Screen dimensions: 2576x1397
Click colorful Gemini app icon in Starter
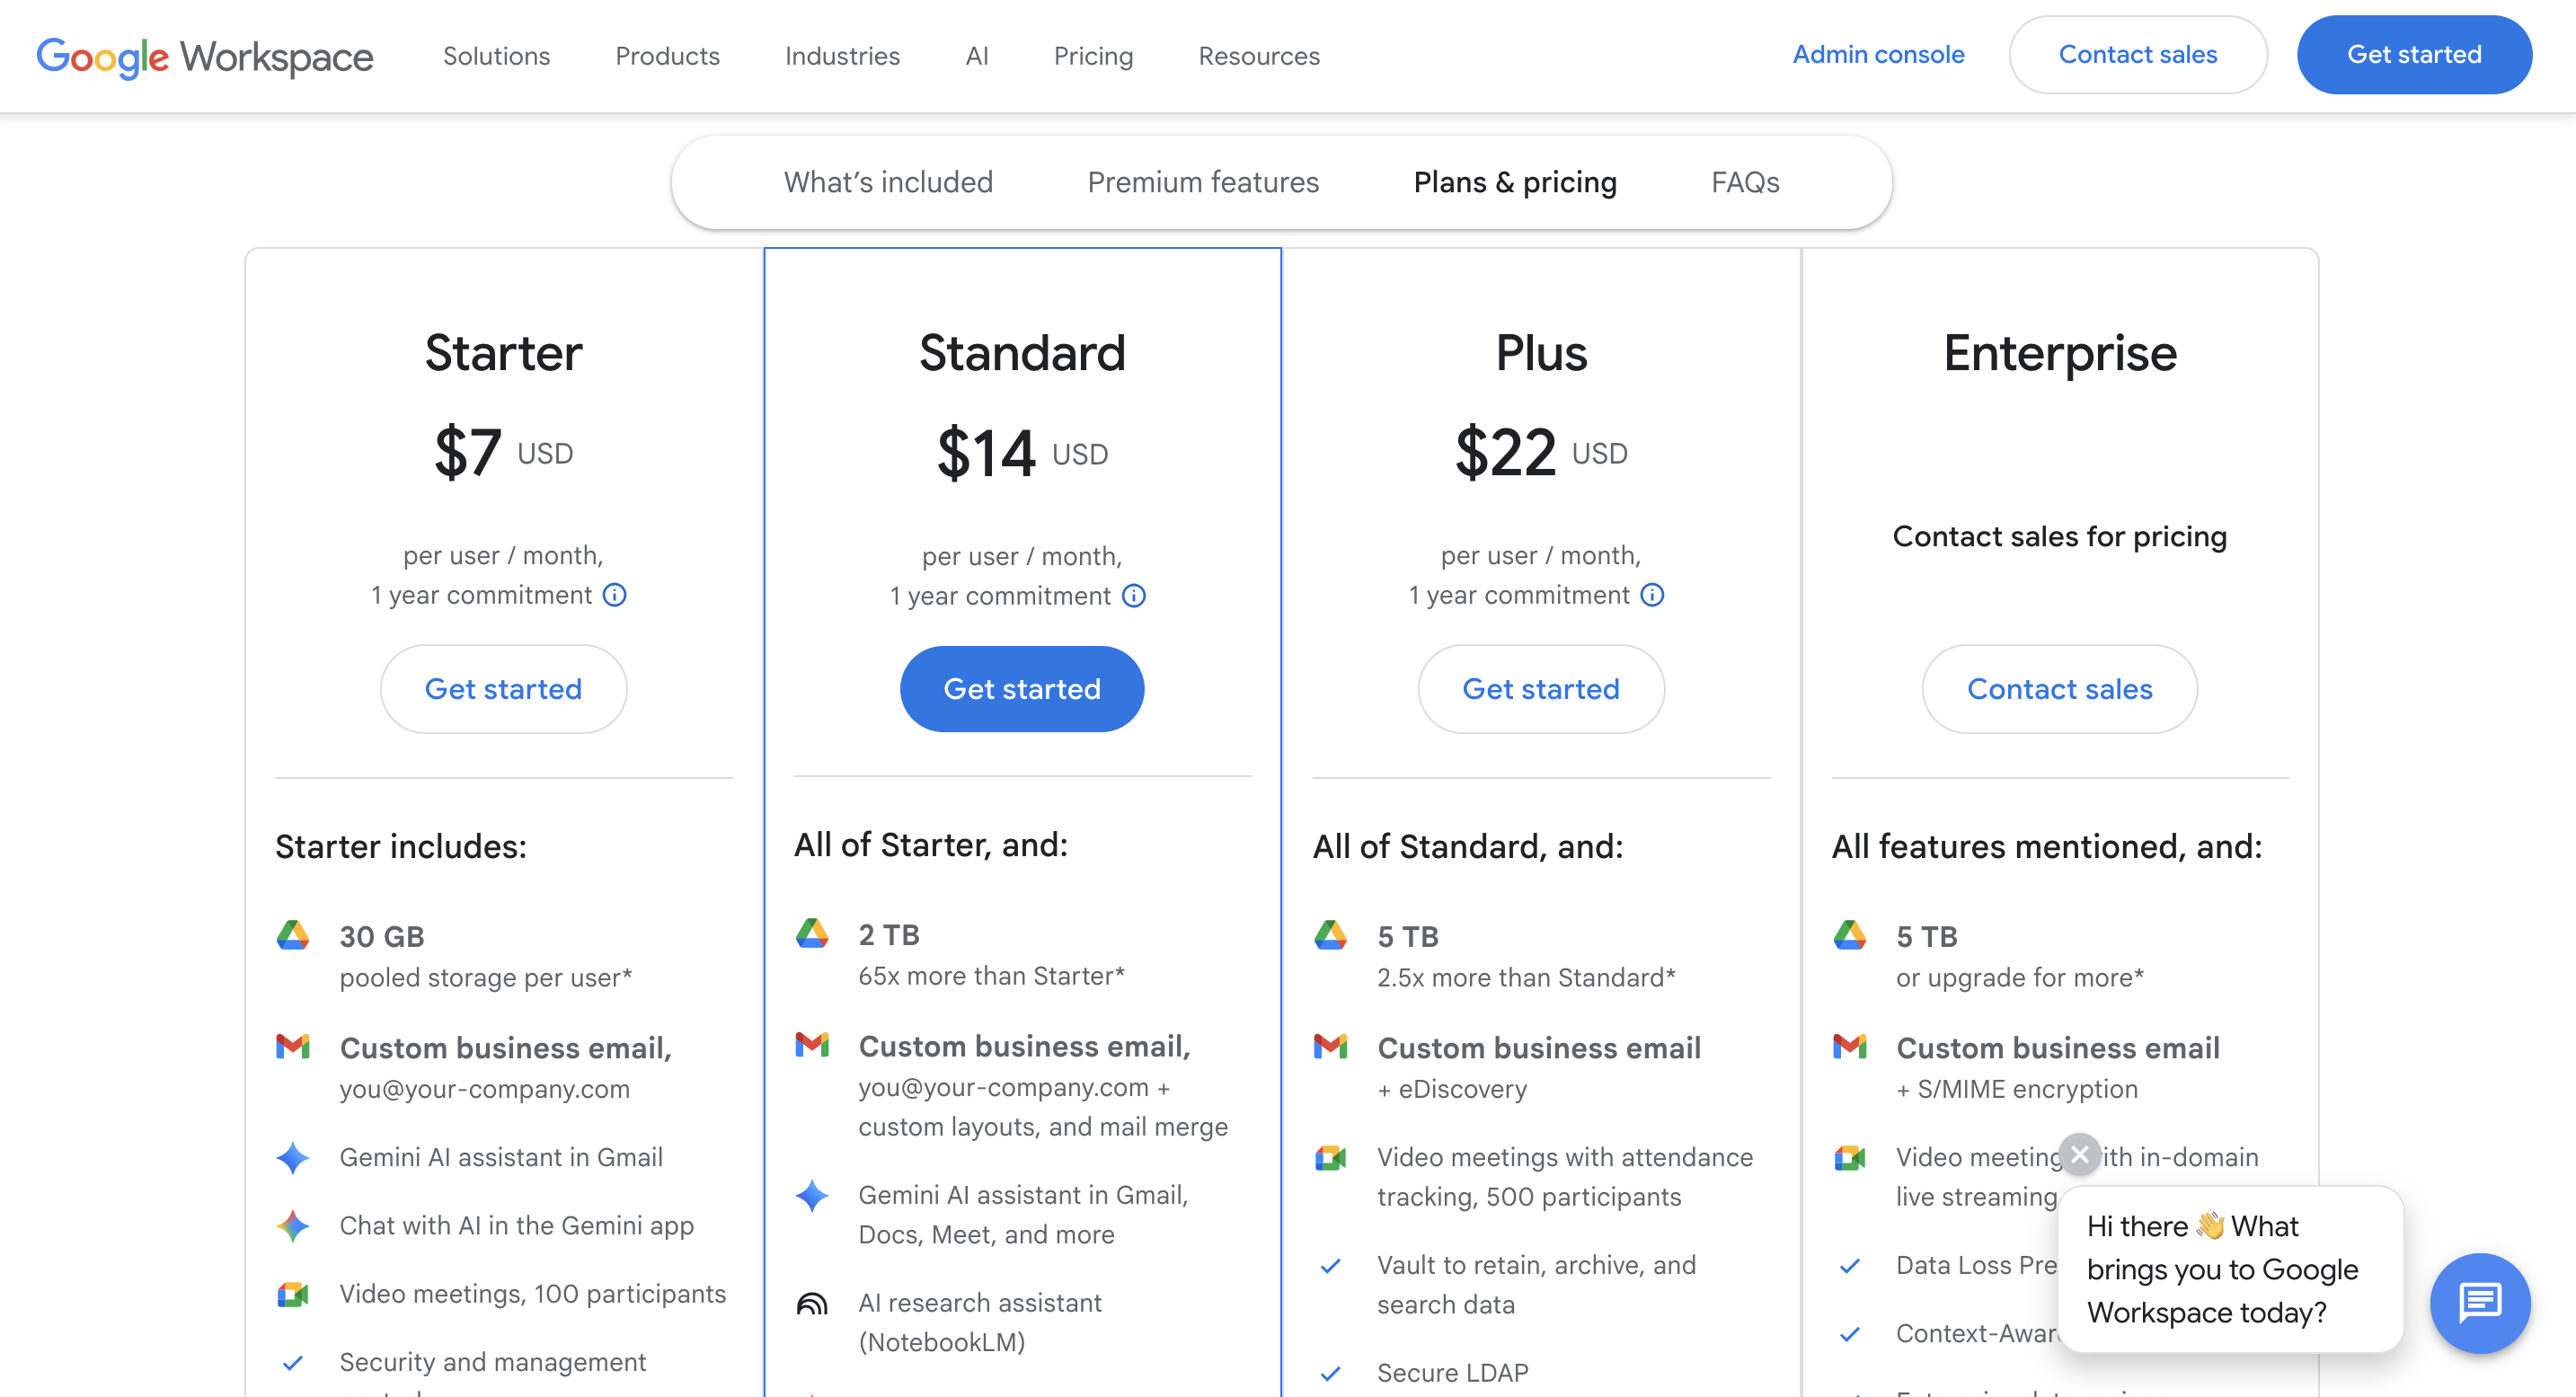click(293, 1226)
